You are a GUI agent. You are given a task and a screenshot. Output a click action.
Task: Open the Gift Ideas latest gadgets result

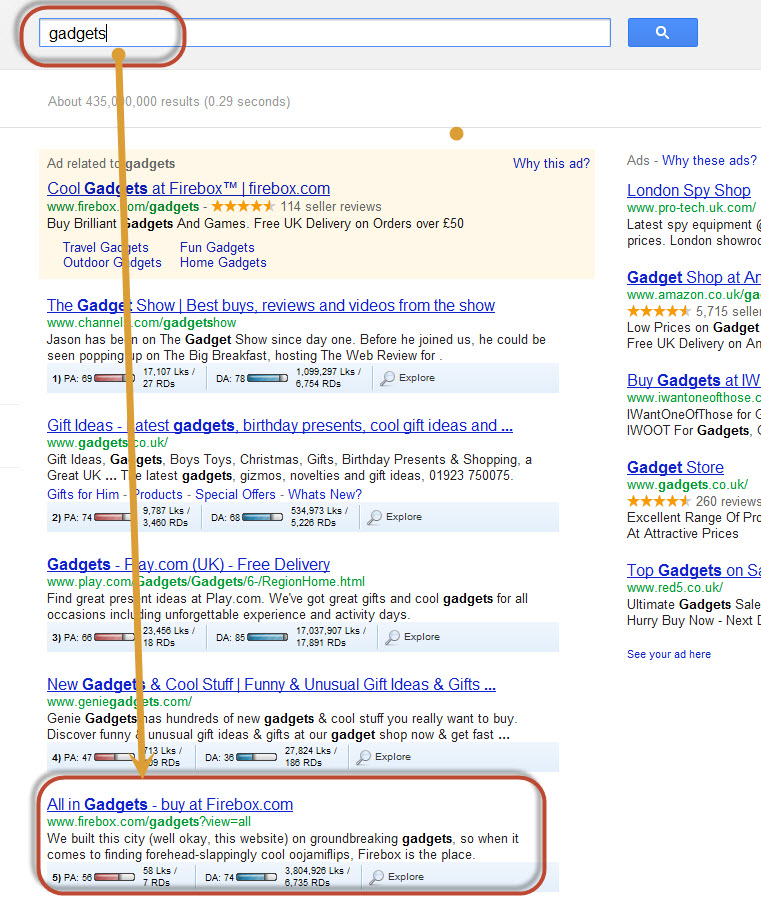[280, 426]
